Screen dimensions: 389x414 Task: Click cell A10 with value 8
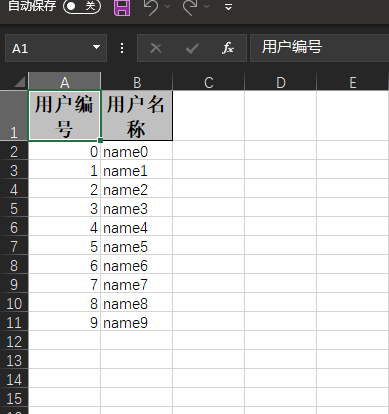64,302
